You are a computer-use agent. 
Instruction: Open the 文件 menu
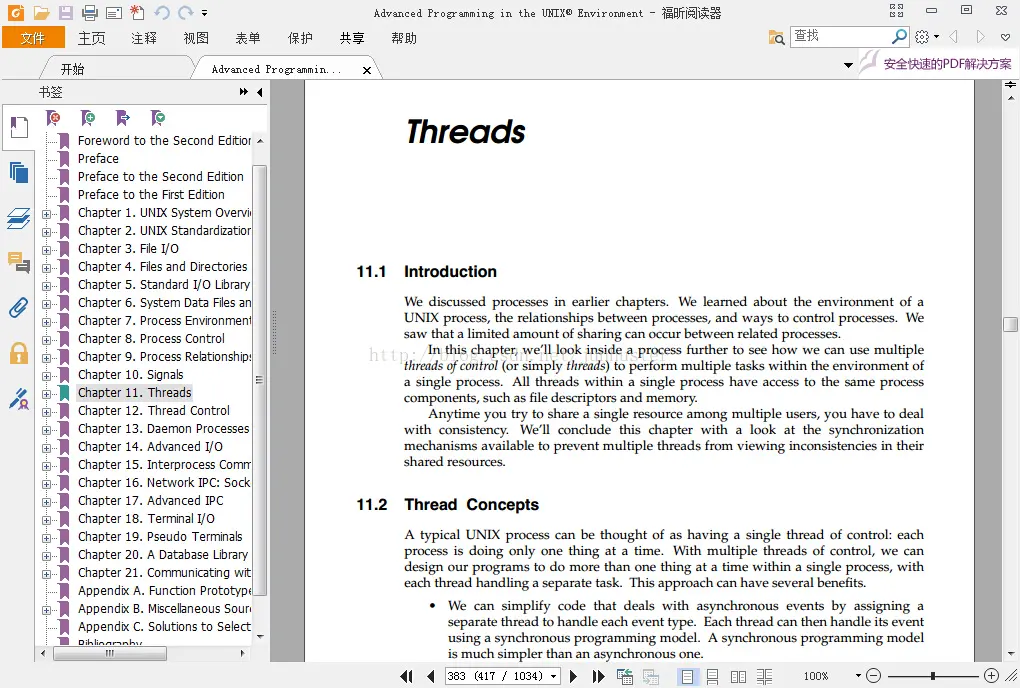click(x=33, y=38)
